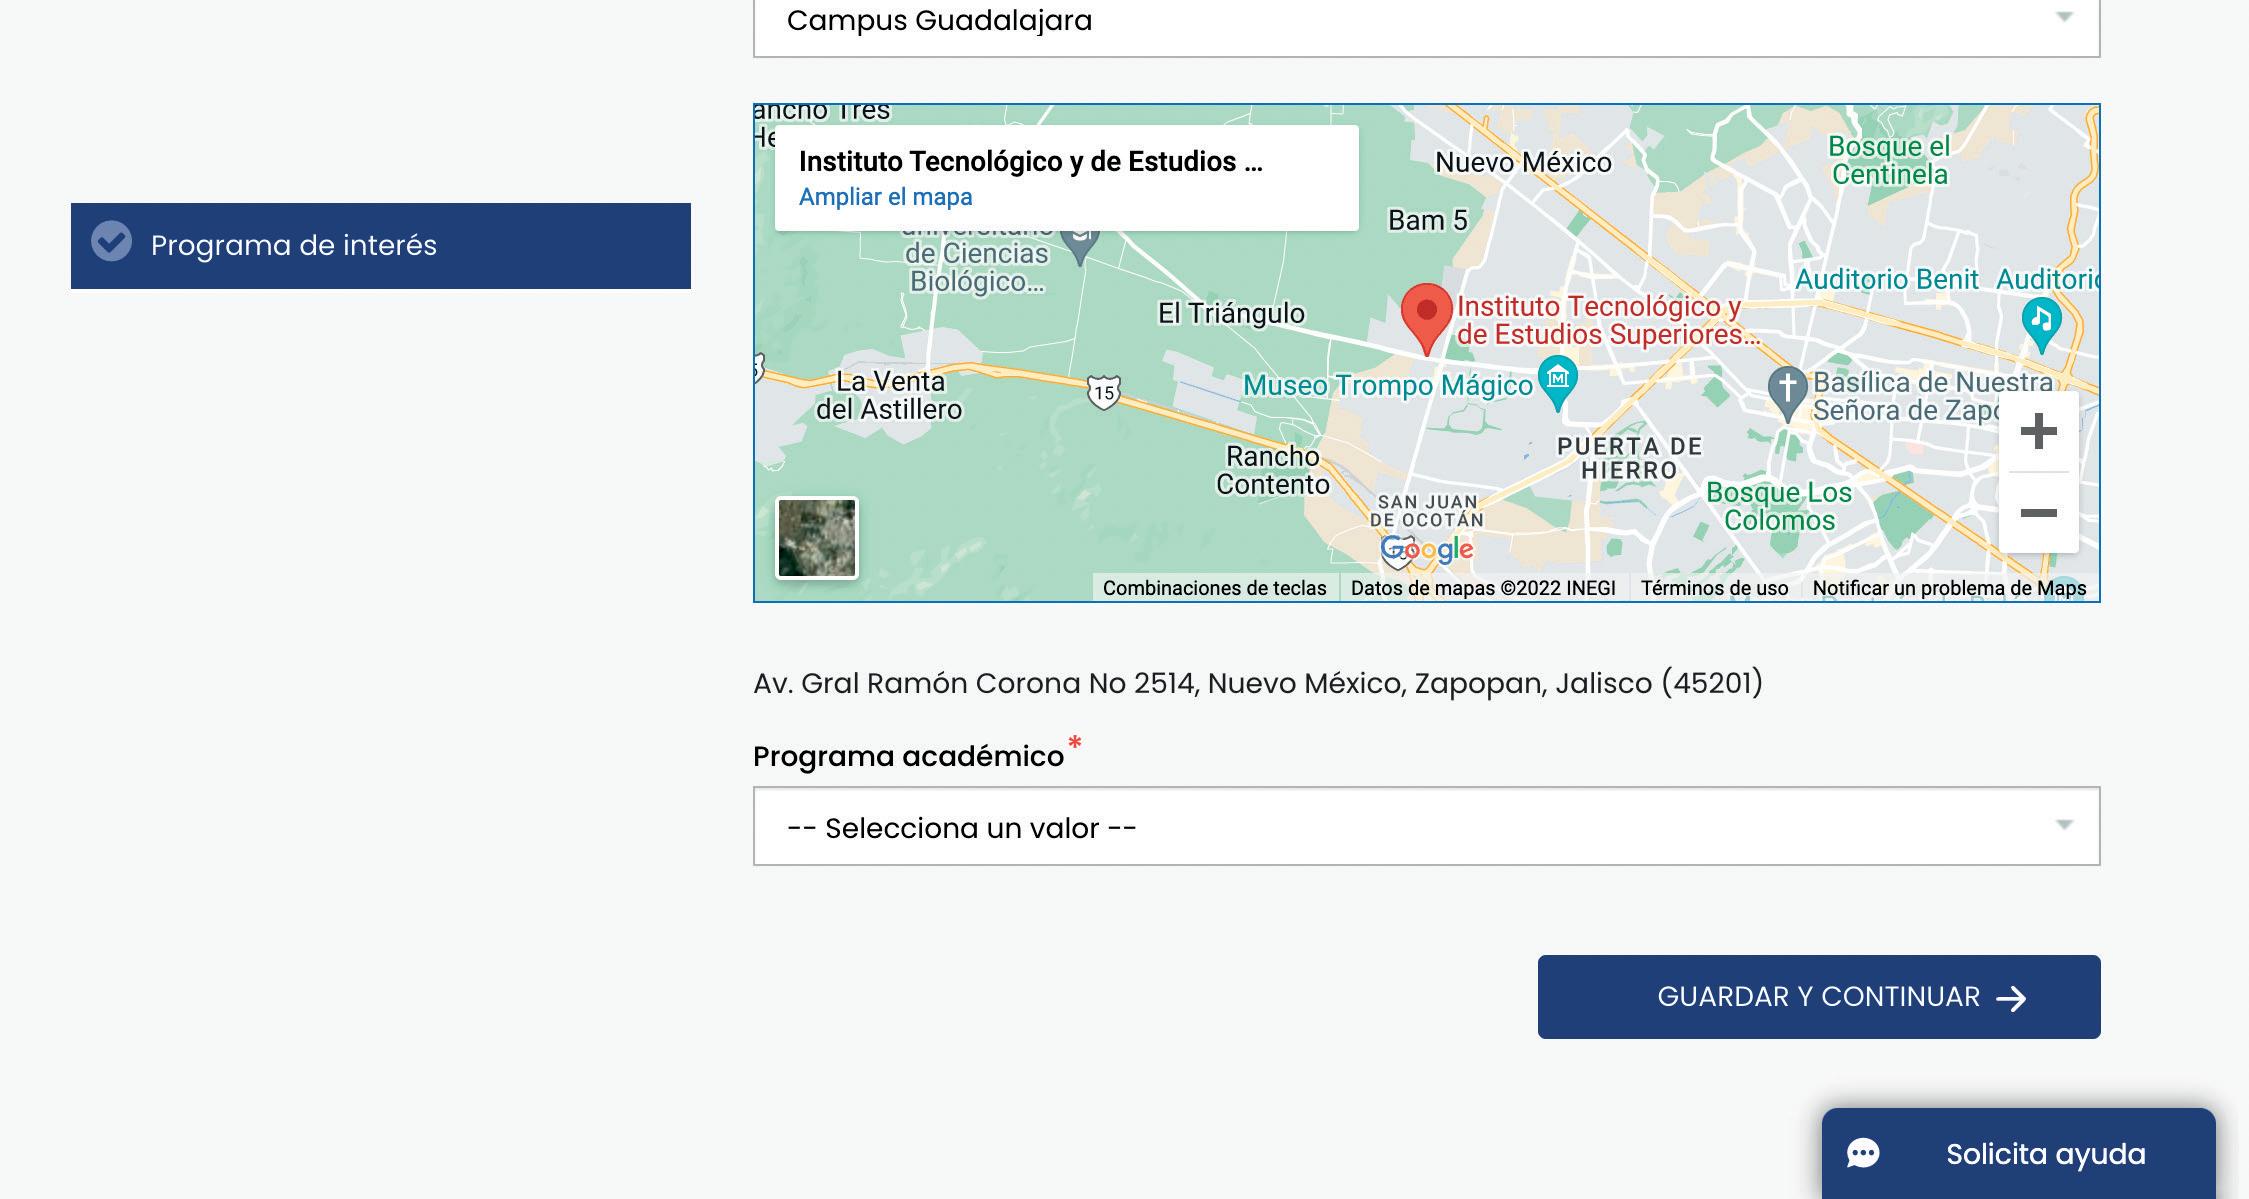Click Guardar y Continuar button
This screenshot has width=2249, height=1199.
1818,997
